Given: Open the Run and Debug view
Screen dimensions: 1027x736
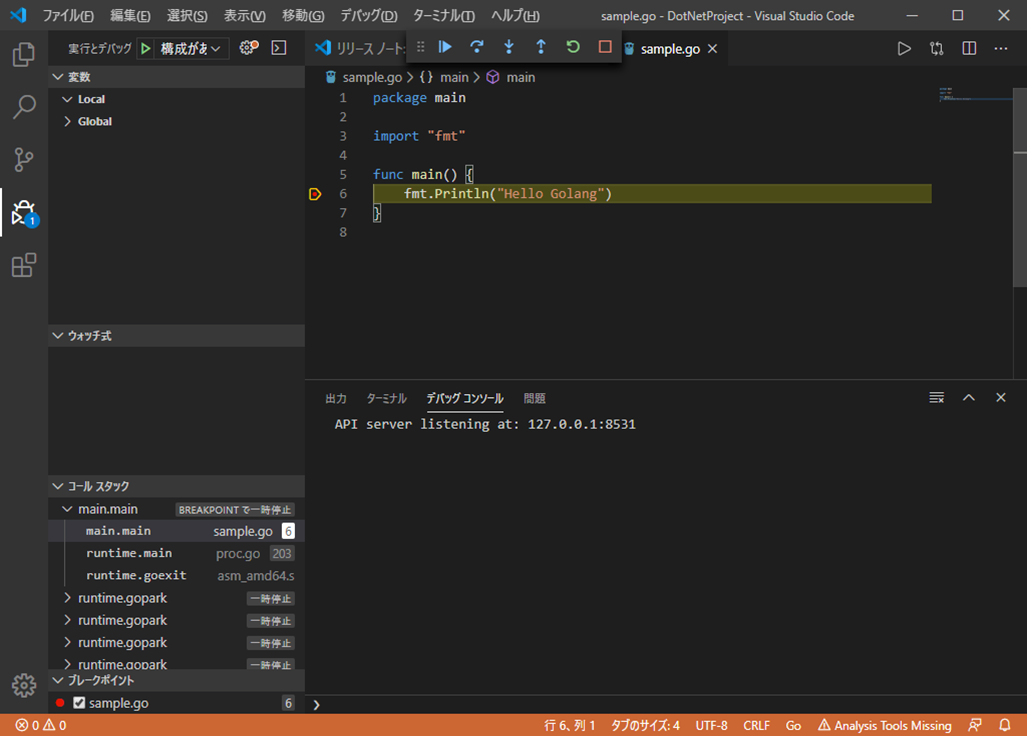Looking at the screenshot, I should tap(24, 213).
